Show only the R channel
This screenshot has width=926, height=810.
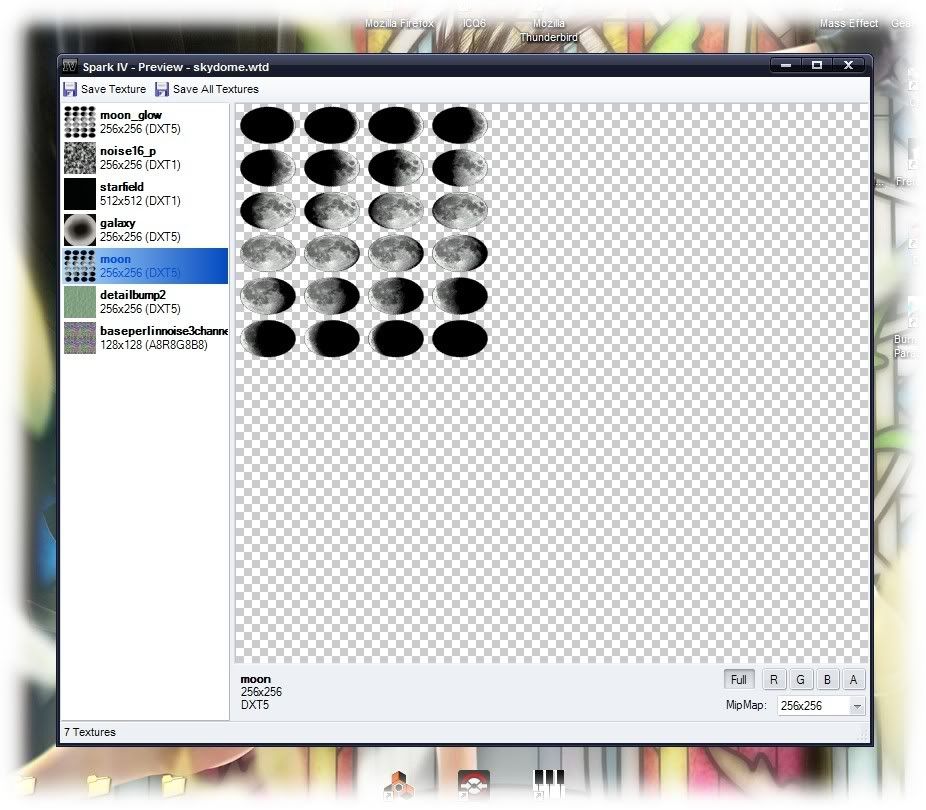[x=773, y=680]
